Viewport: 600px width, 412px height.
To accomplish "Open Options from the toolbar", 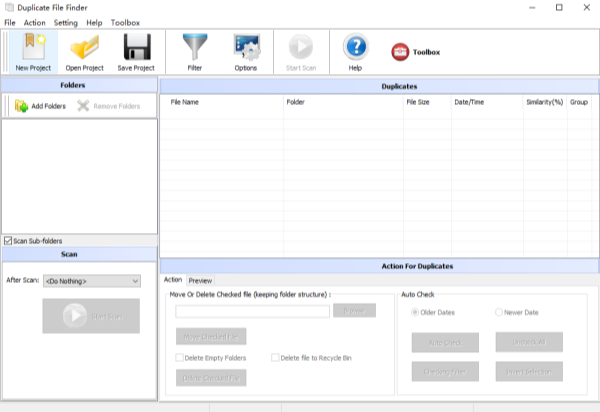I will [x=246, y=52].
